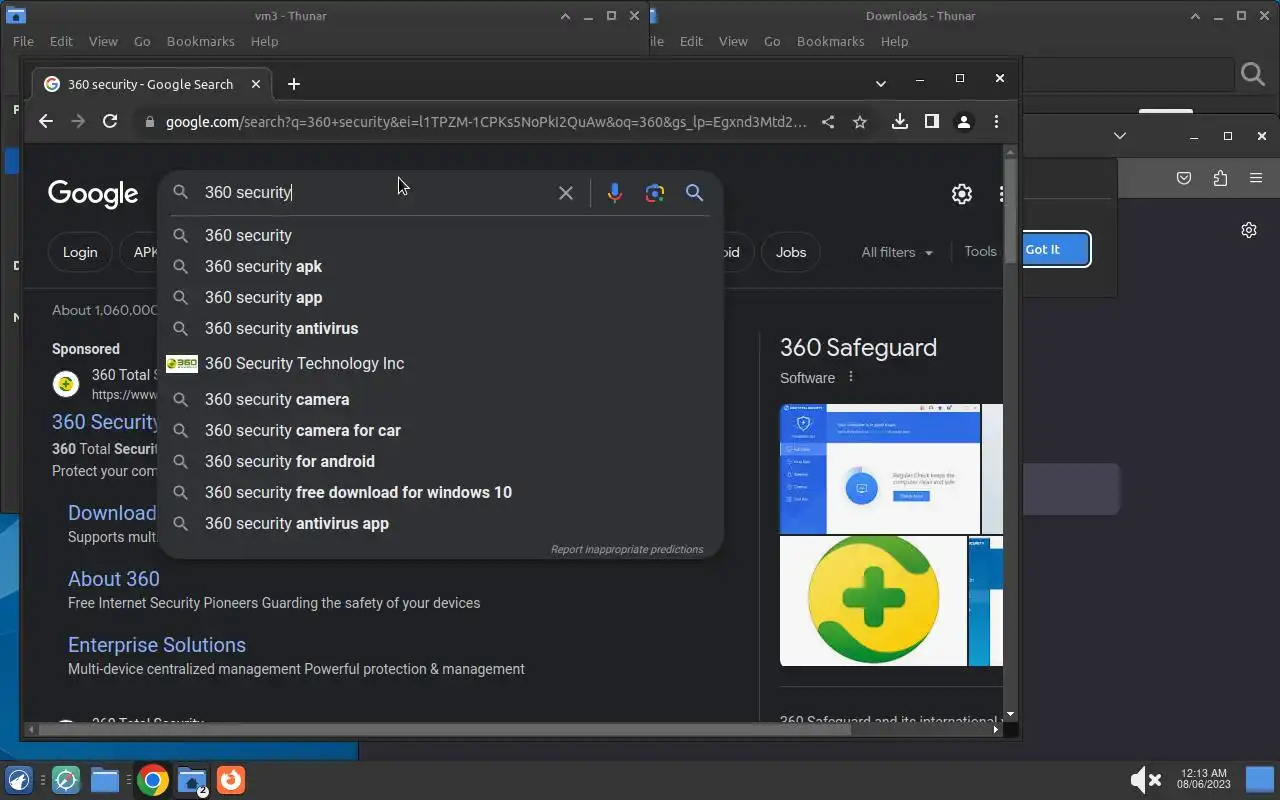Share this page from address bar
Screen dimensions: 1280x800
pyautogui.click(x=828, y=122)
